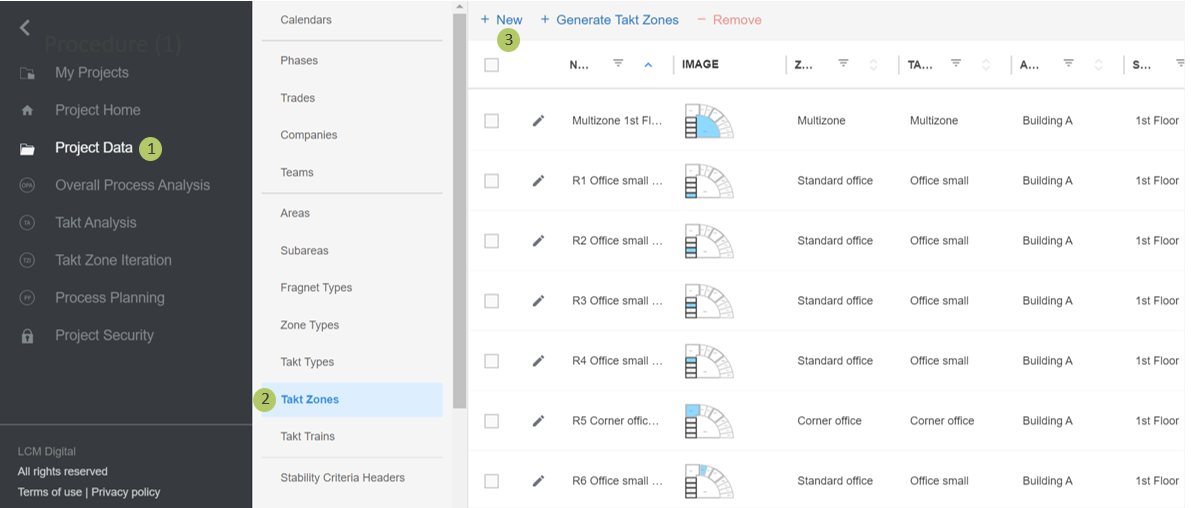Click the pencil edit icon for Multizone 1st Floor
Viewport: 1191px width, 508px height.
538,121
